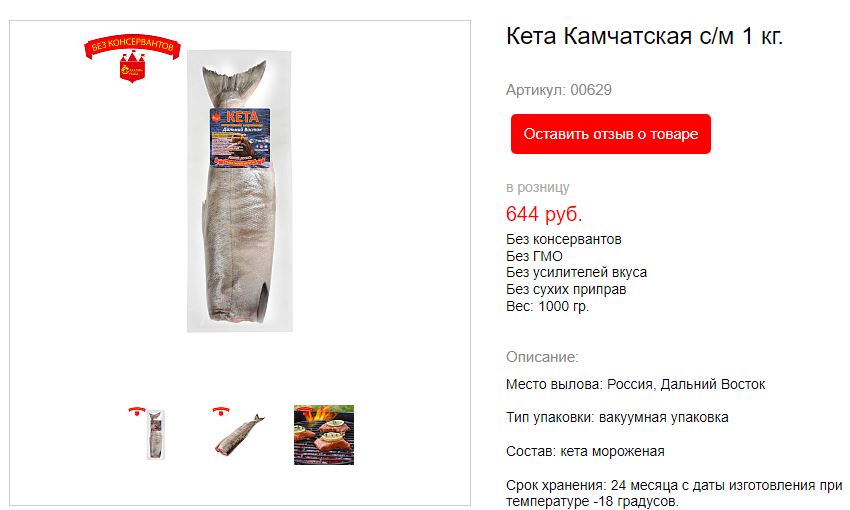Click the "в розницу" price label
Screen dimensions: 850x510
(537, 188)
